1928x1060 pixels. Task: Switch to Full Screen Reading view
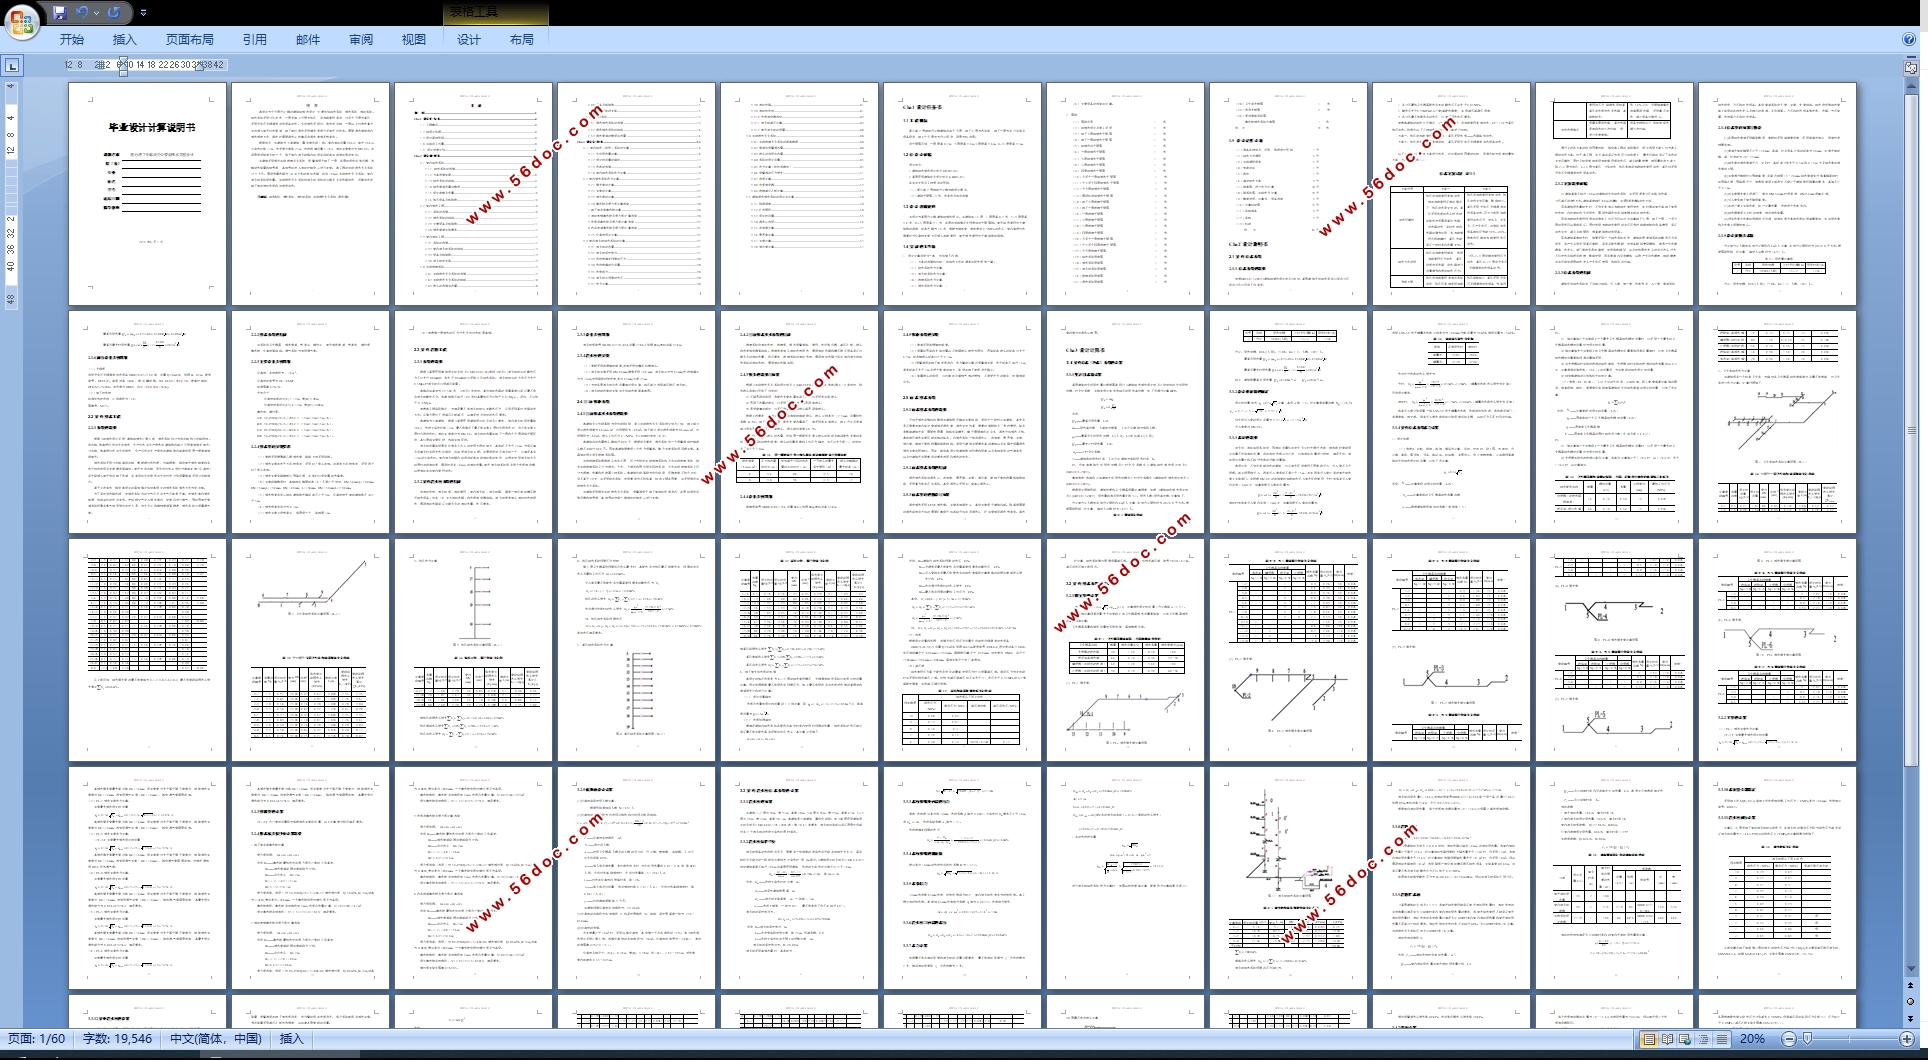tap(1667, 1039)
